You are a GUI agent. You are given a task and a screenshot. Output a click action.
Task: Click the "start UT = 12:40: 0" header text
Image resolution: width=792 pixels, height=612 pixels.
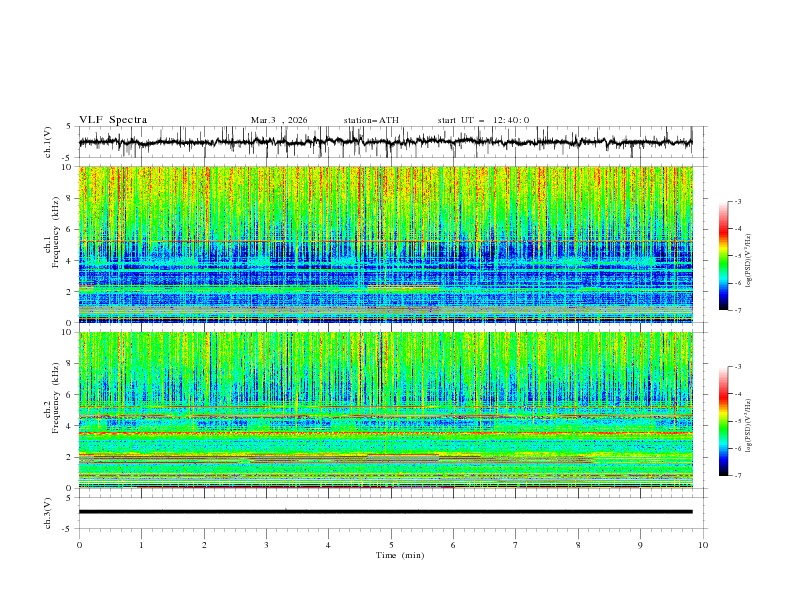coord(483,120)
